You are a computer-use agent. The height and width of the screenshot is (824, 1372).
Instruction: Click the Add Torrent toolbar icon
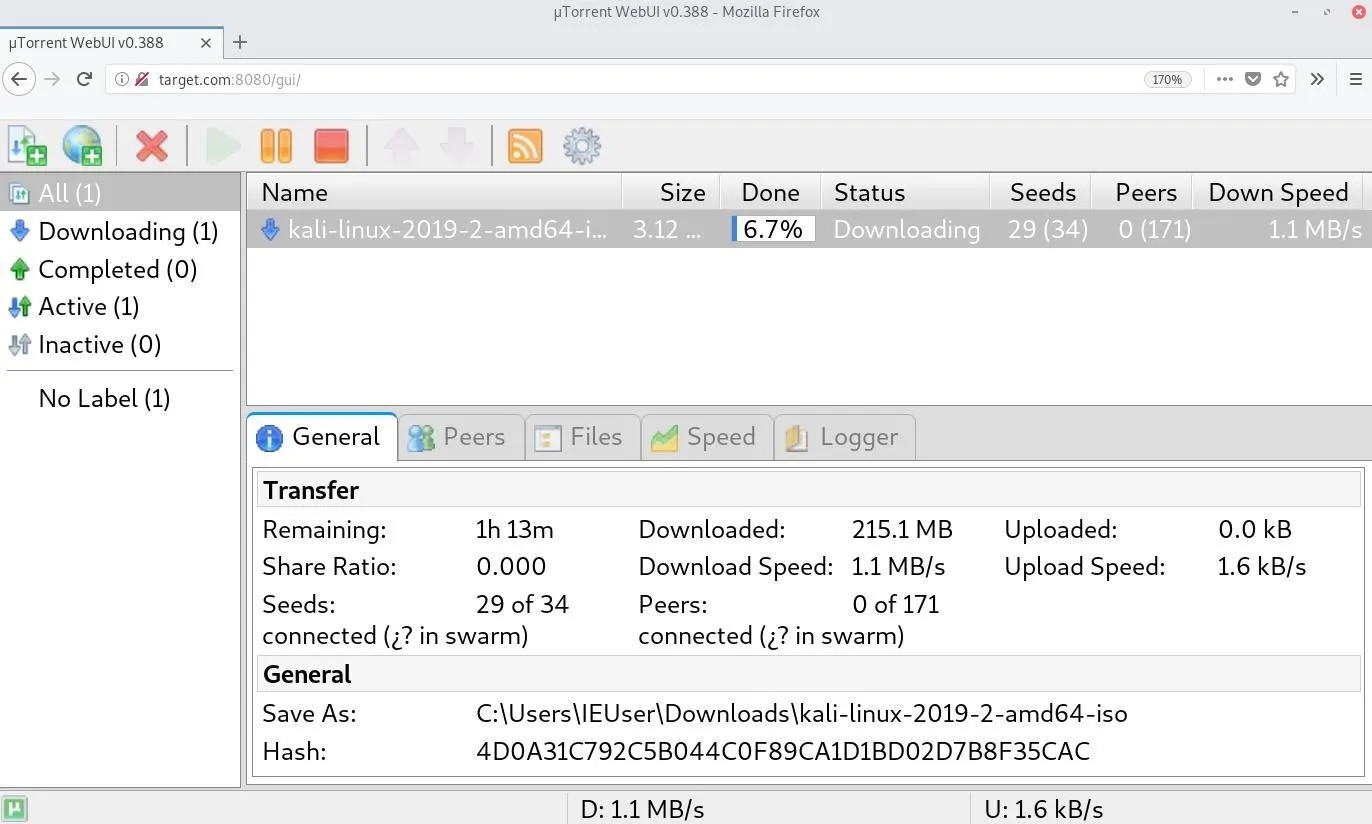[x=27, y=146]
